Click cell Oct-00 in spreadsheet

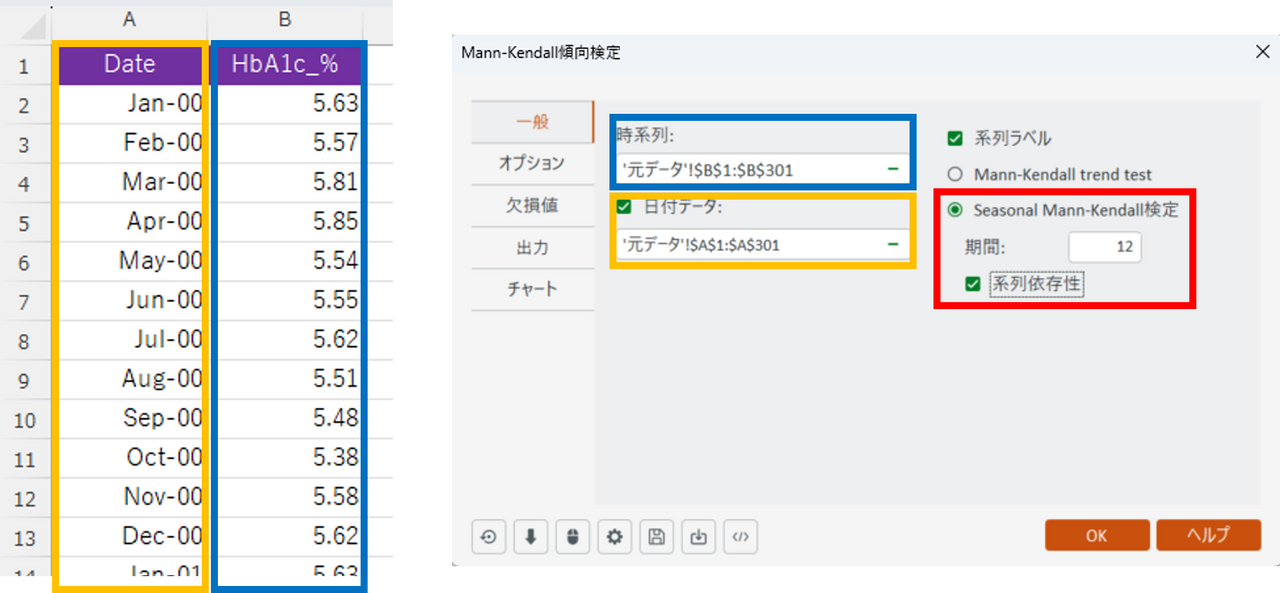[130, 457]
